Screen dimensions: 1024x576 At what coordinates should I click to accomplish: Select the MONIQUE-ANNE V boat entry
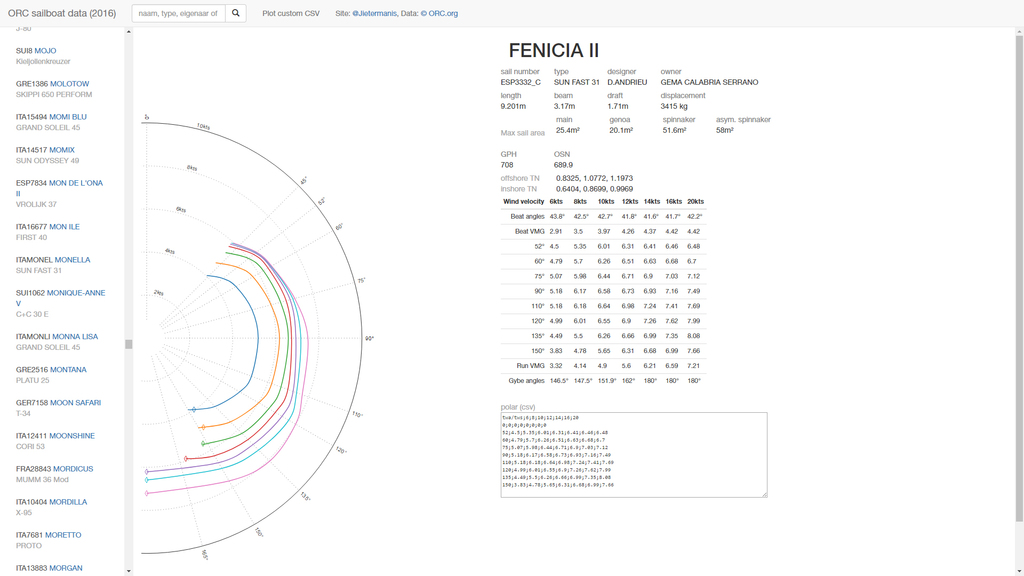click(x=61, y=298)
